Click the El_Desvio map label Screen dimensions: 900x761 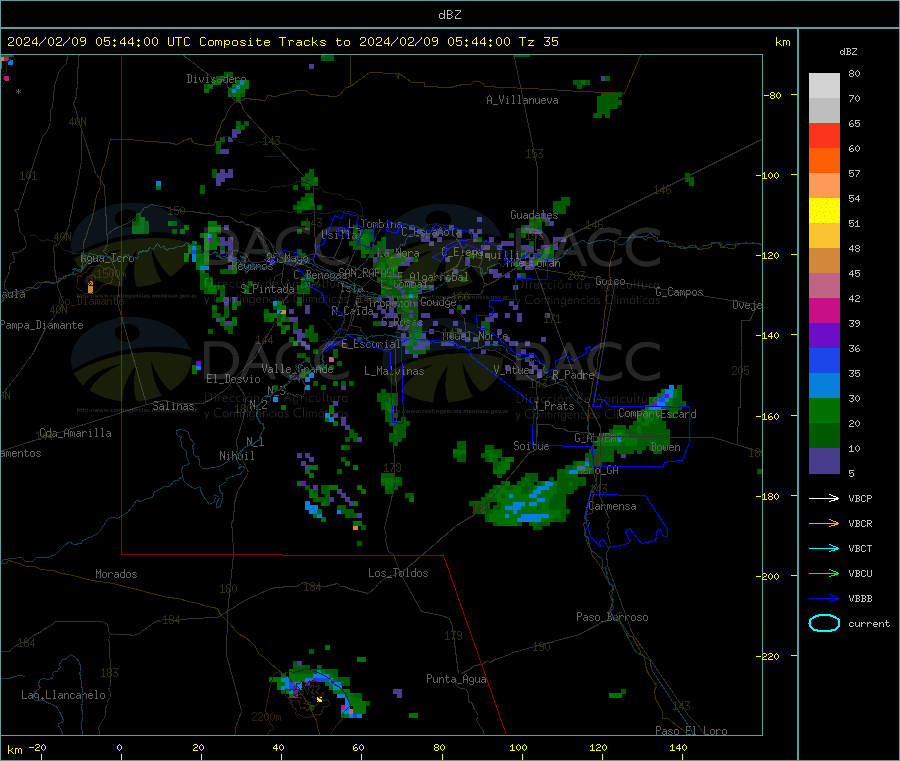coord(233,379)
